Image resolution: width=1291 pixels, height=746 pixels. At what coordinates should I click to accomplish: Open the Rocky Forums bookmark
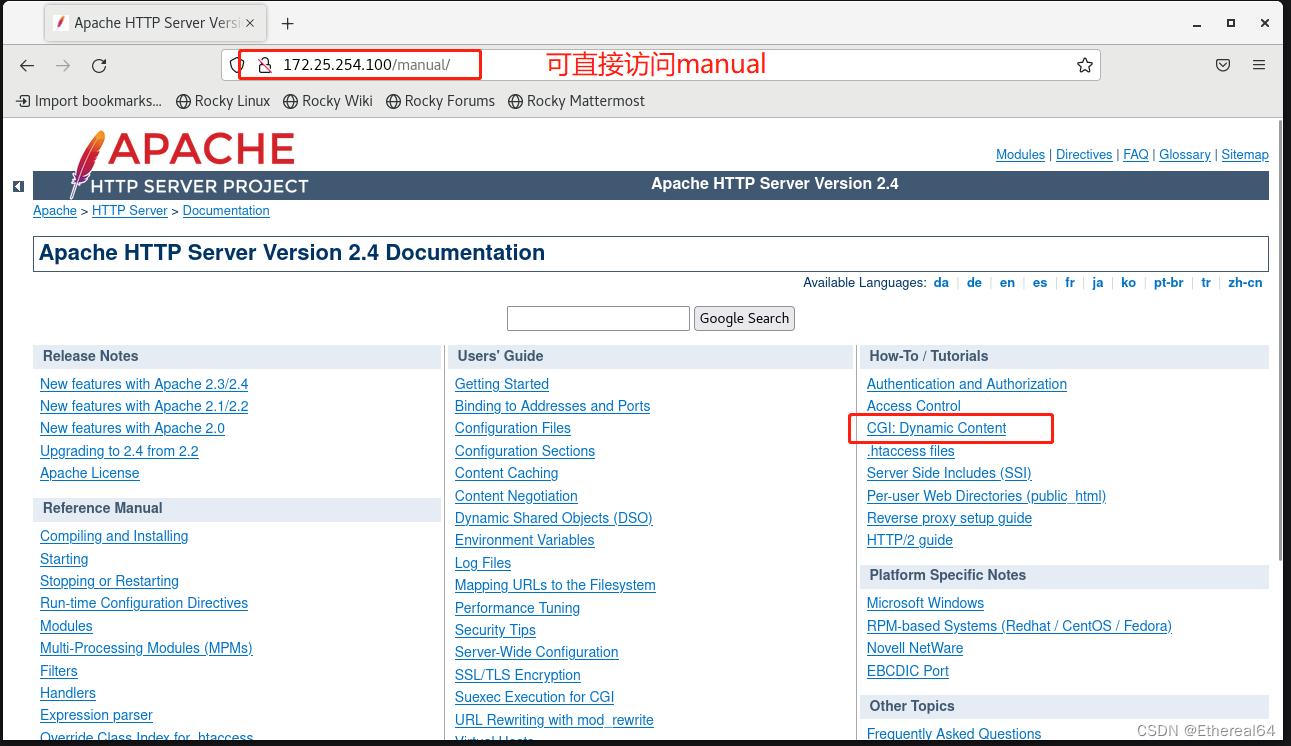click(440, 101)
